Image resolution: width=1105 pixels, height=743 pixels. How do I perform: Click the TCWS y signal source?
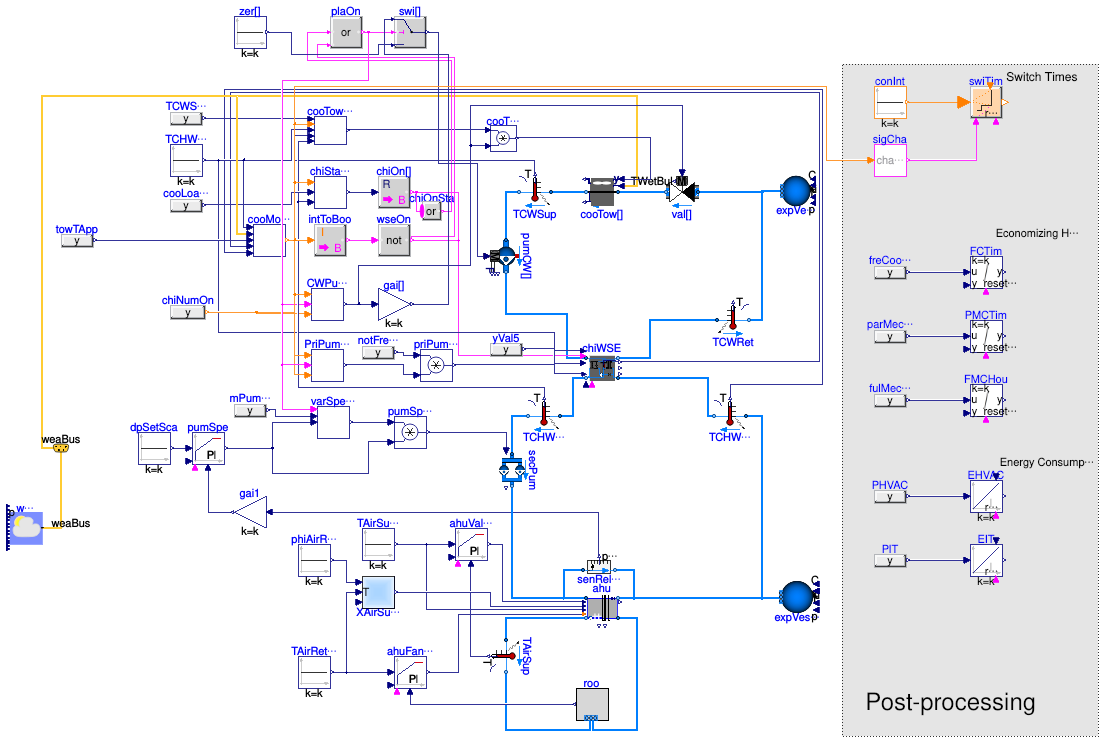coord(186,119)
